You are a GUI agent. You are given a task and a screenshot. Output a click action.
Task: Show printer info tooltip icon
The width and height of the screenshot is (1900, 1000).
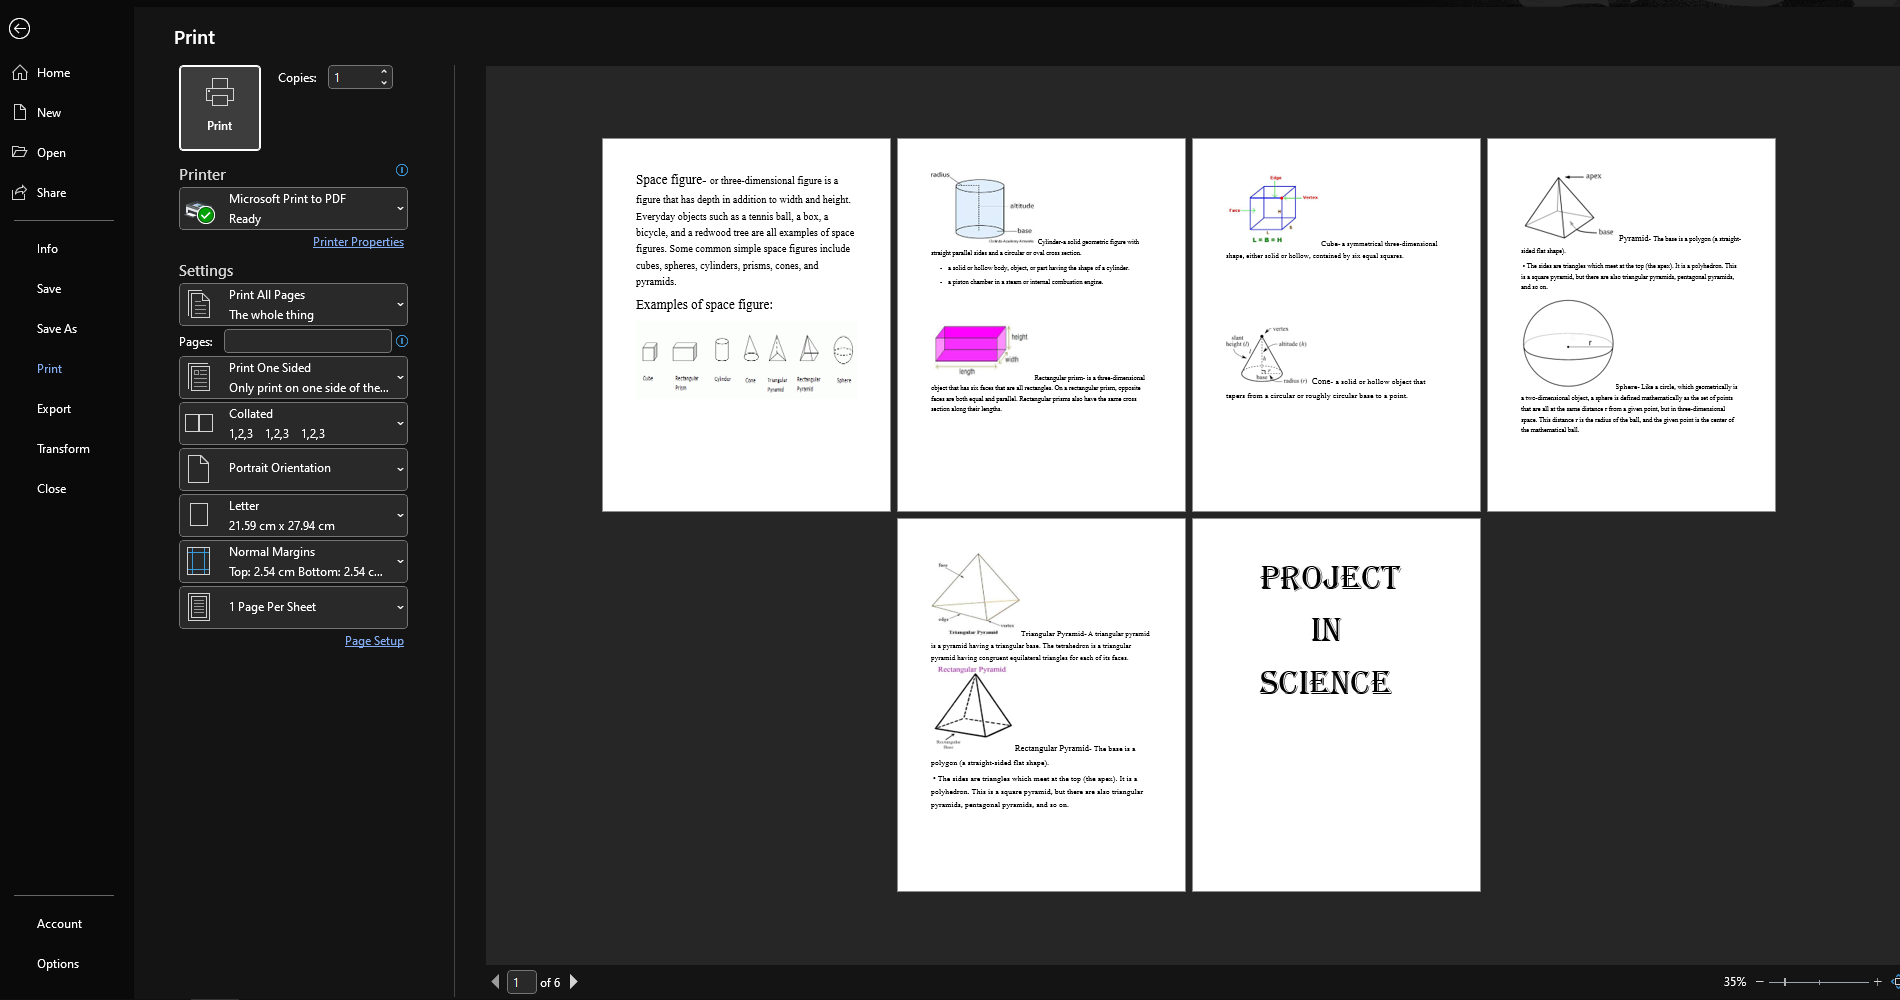point(402,170)
